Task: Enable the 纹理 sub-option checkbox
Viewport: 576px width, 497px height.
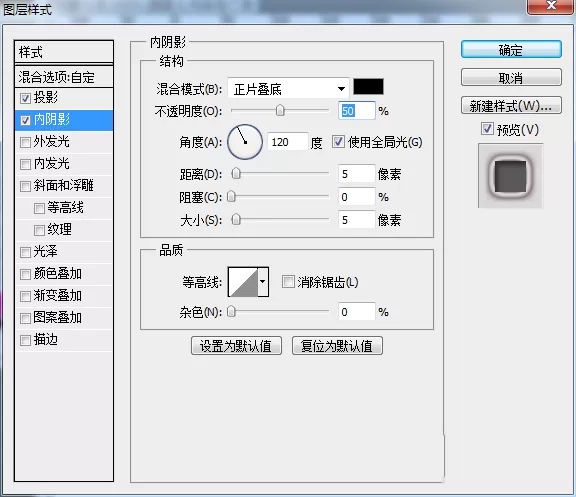Action: [x=39, y=230]
